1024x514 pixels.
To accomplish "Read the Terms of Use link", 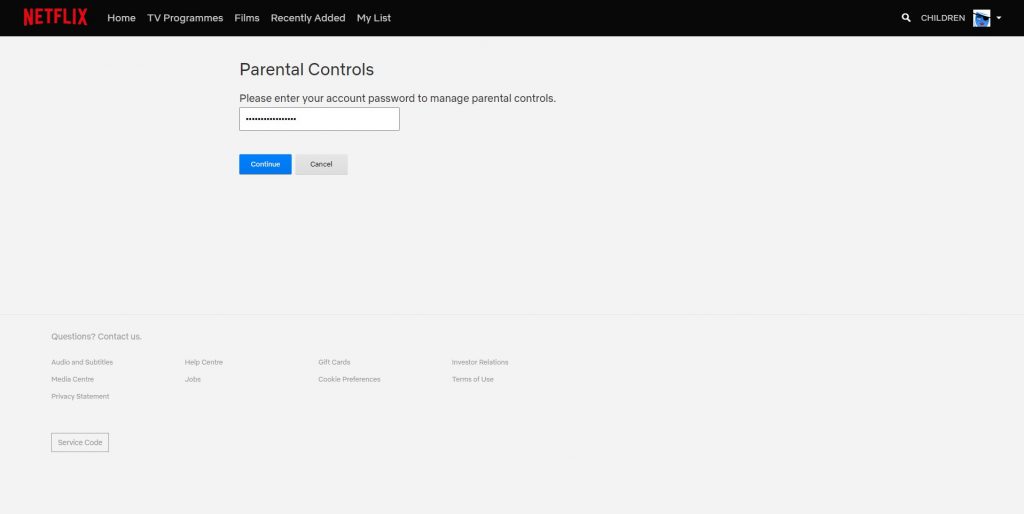I will tap(473, 379).
